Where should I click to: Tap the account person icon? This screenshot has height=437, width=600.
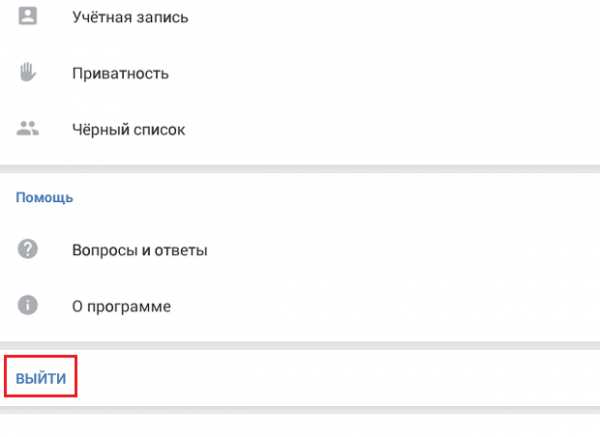pyautogui.click(x=28, y=16)
